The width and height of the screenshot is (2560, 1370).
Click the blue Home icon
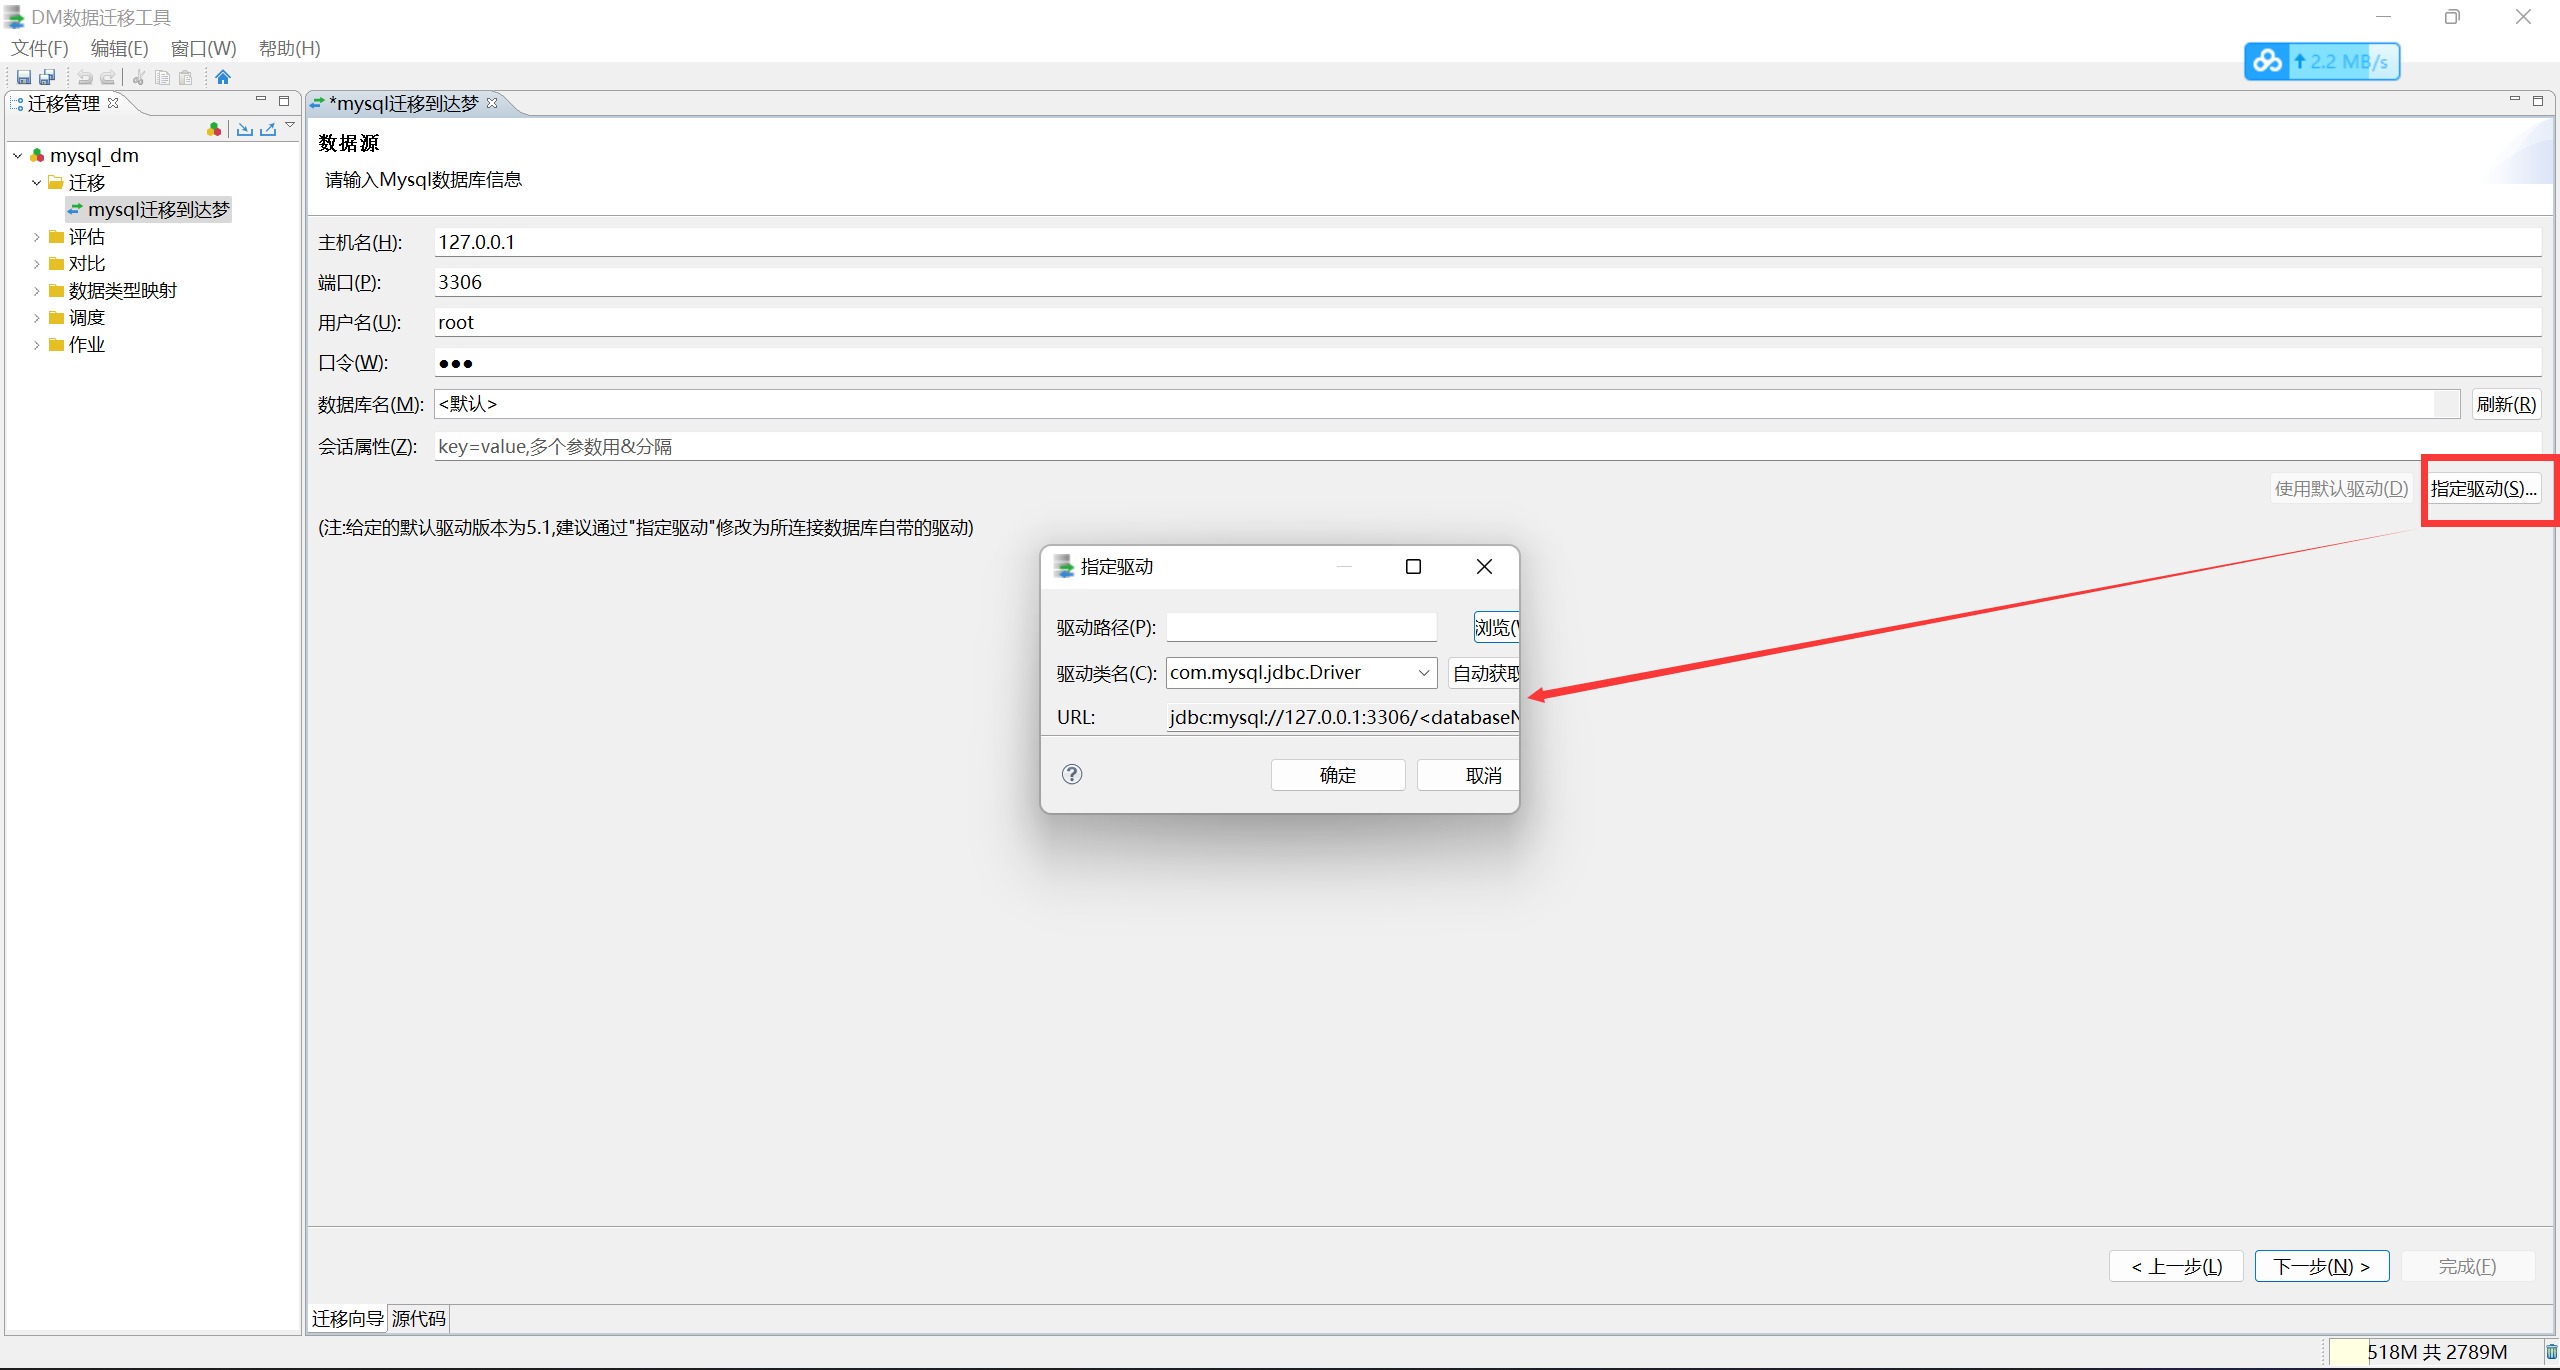coord(223,77)
